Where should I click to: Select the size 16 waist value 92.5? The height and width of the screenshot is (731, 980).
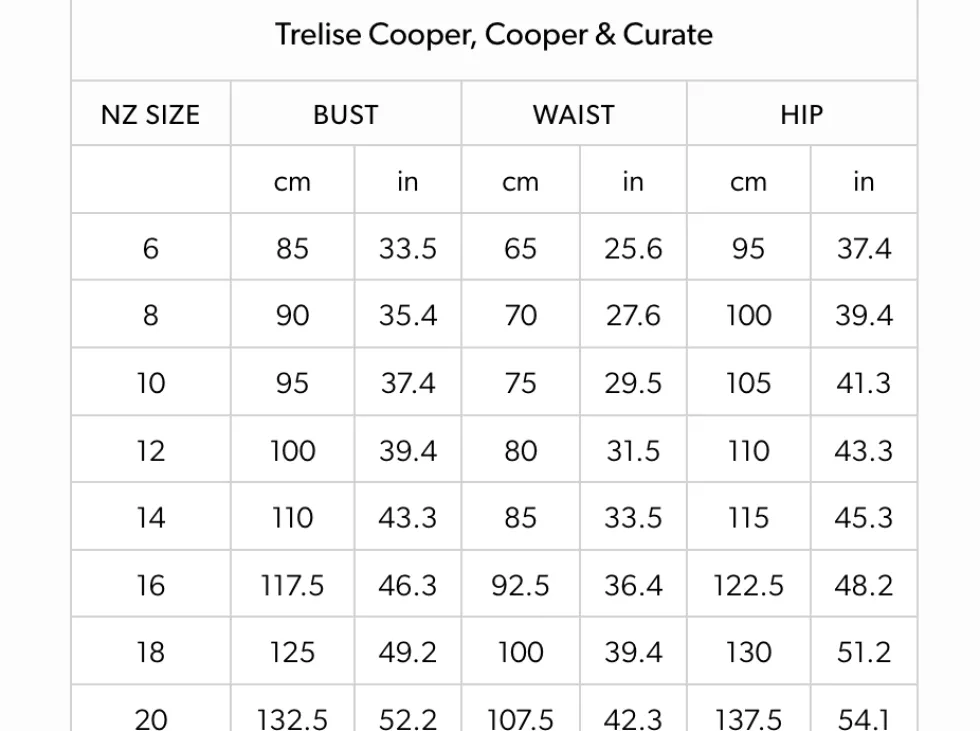520,585
